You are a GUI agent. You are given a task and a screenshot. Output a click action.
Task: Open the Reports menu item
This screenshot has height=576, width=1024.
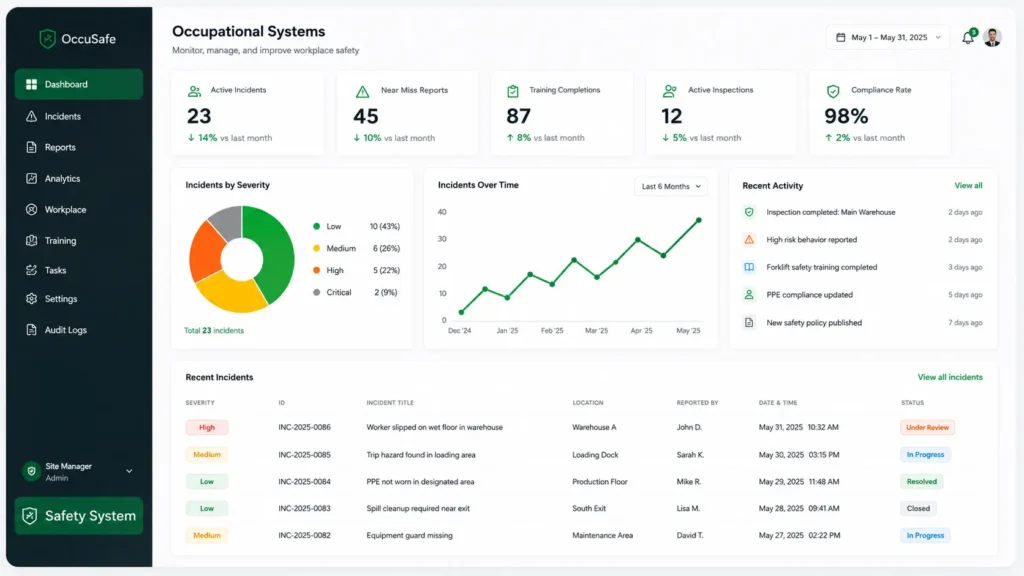click(x=78, y=147)
